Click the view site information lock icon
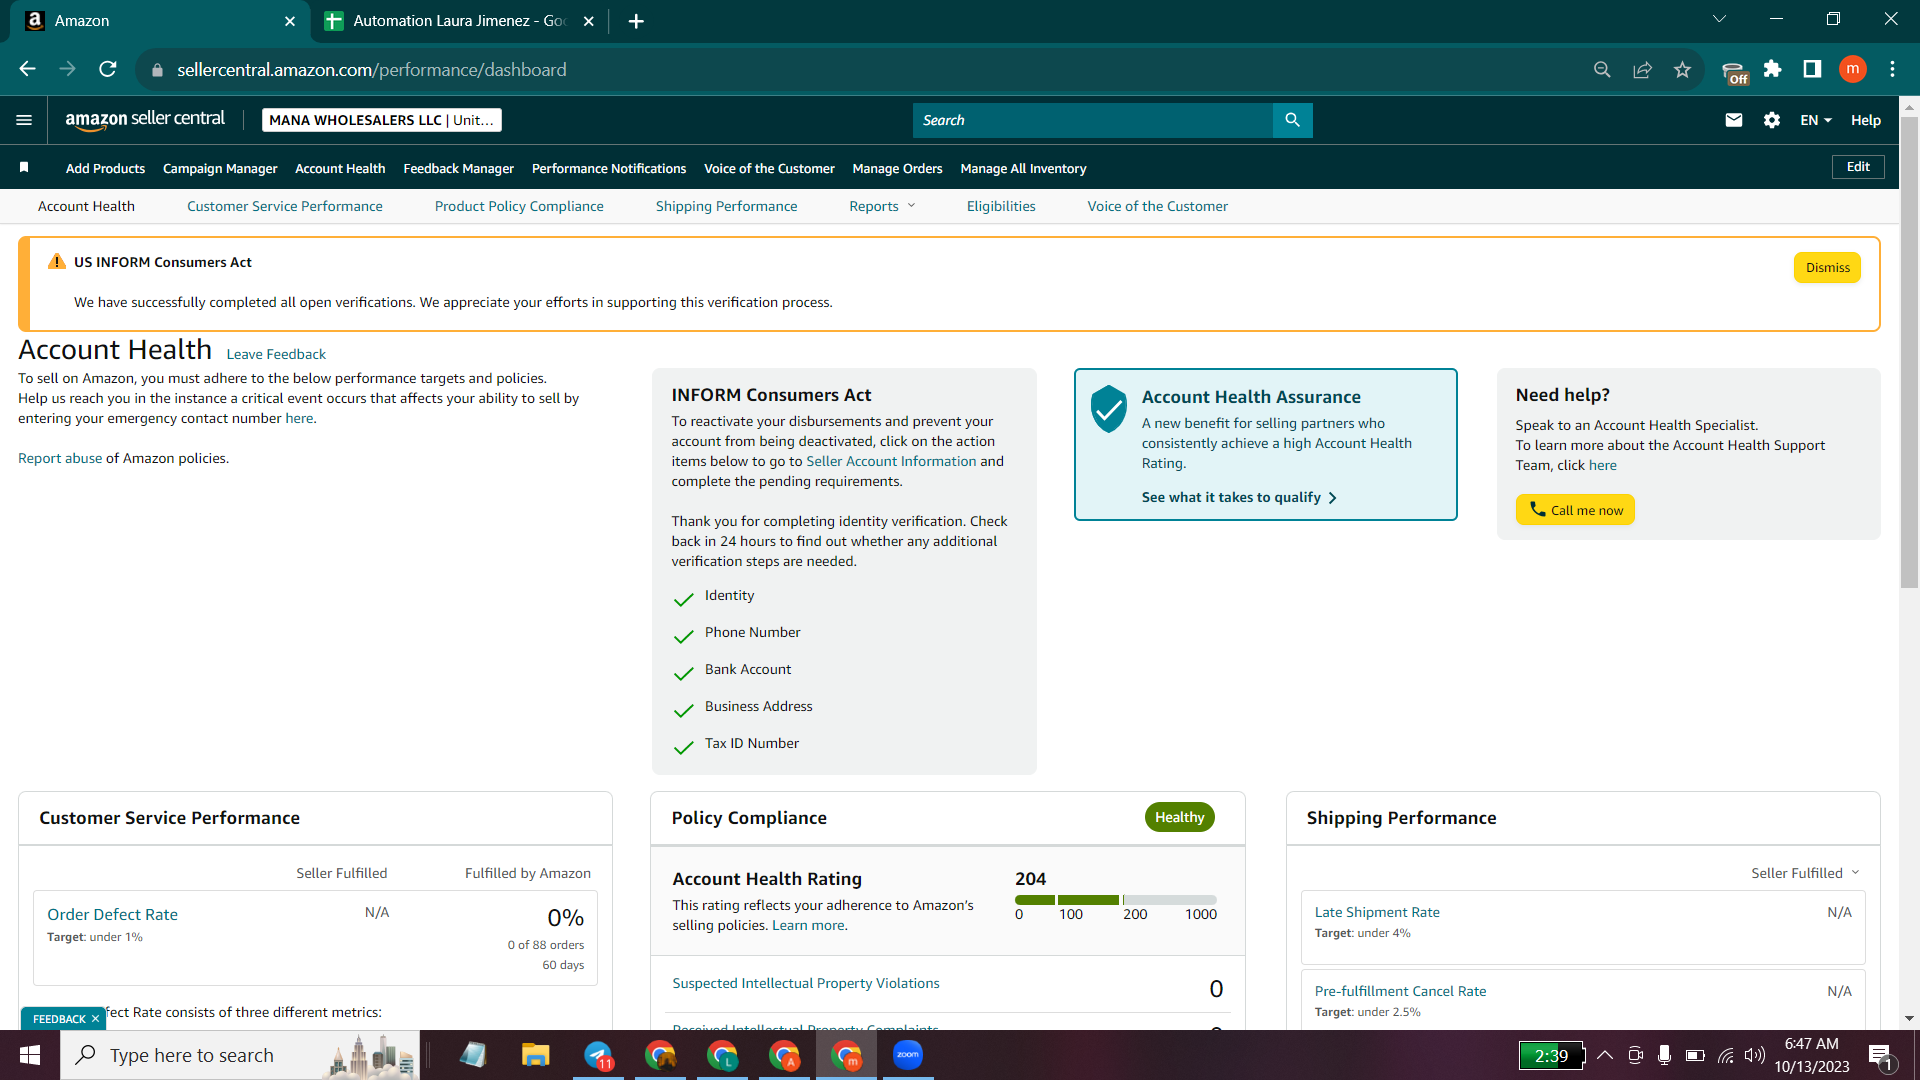This screenshot has width=1920, height=1080. click(x=157, y=70)
